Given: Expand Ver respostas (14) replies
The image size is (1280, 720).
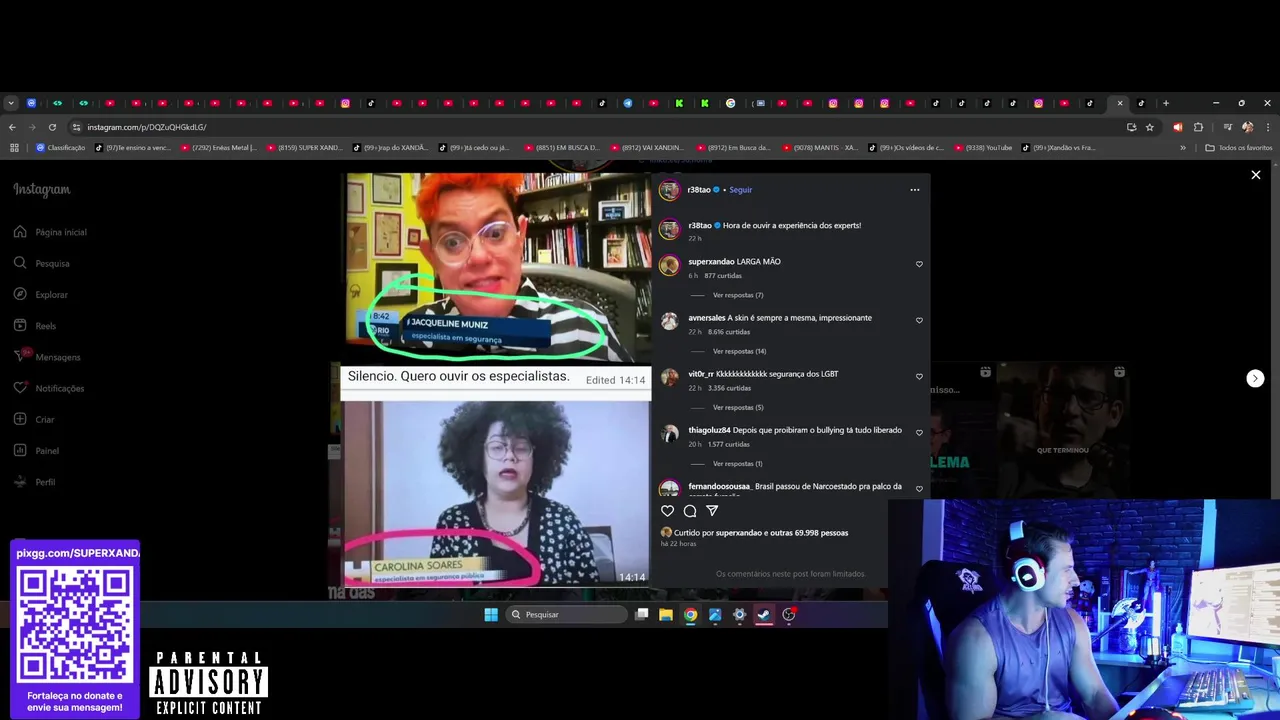Looking at the screenshot, I should [x=740, y=351].
